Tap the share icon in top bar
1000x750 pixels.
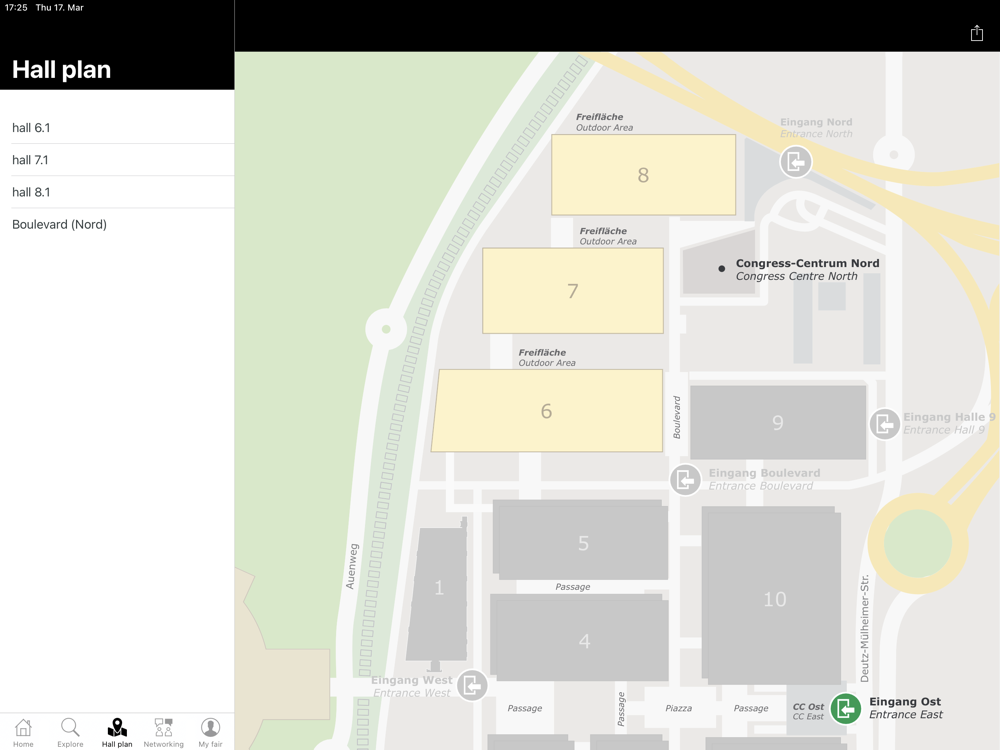(x=976, y=33)
